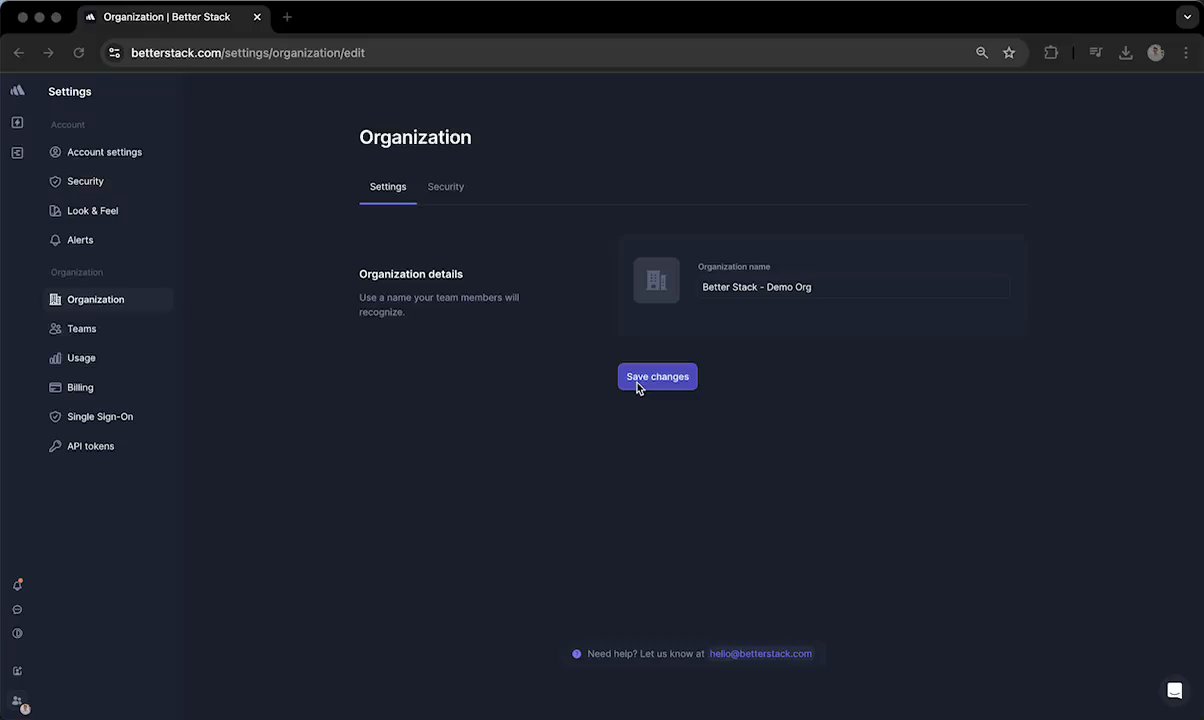Reload the current page
This screenshot has width=1204, height=720.
(x=79, y=53)
